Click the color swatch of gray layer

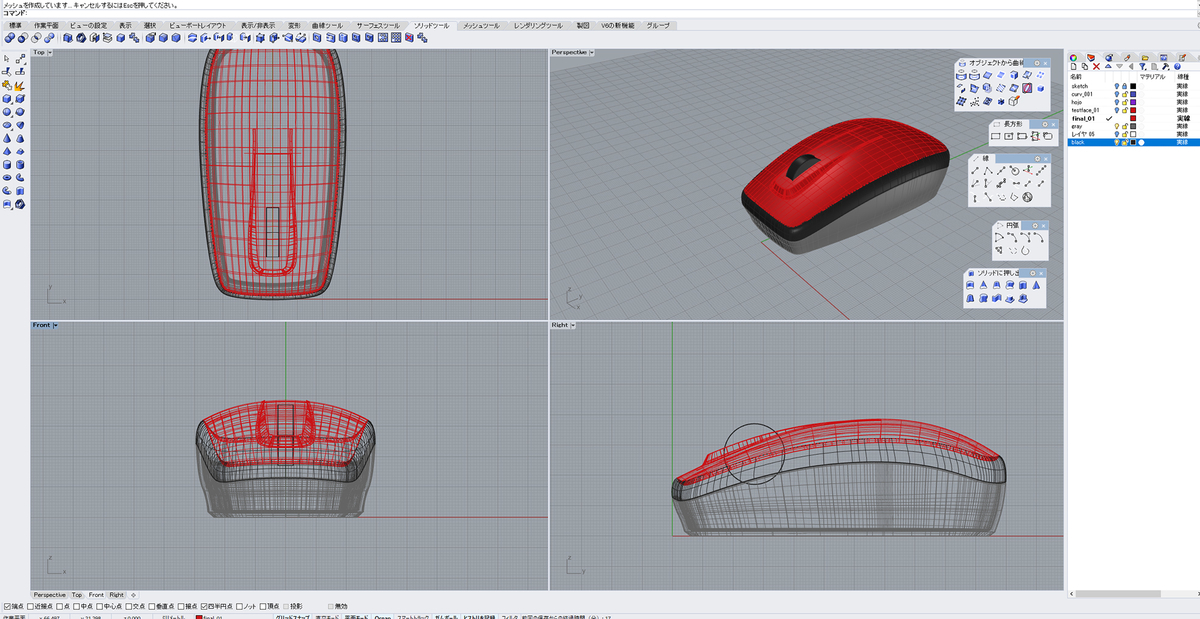click(1133, 126)
